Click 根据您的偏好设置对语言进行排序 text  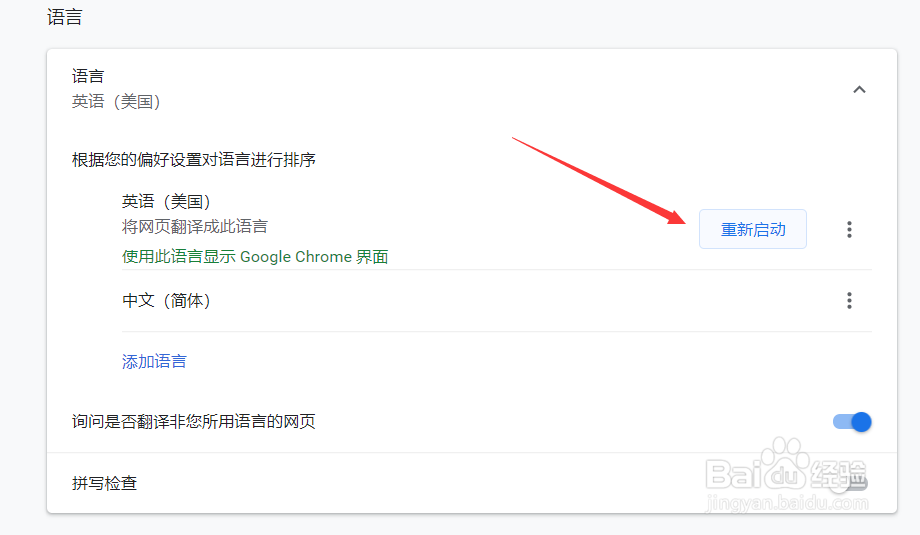[194, 160]
